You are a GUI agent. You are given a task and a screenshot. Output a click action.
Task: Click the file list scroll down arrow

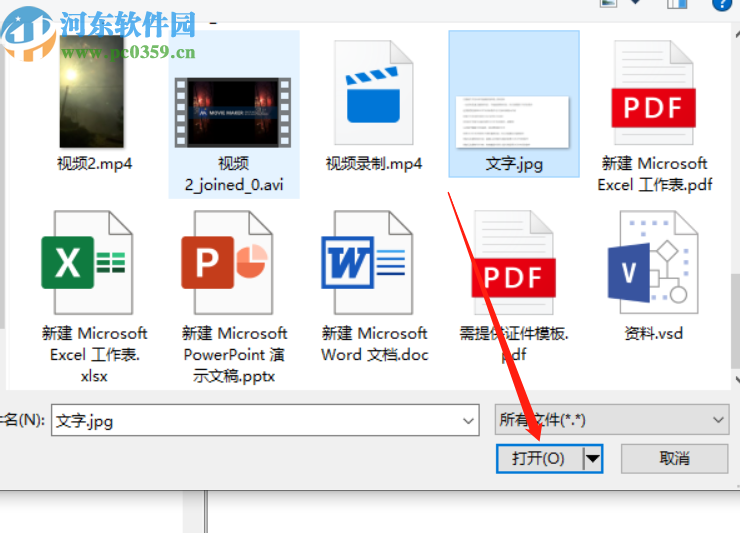click(x=736, y=379)
